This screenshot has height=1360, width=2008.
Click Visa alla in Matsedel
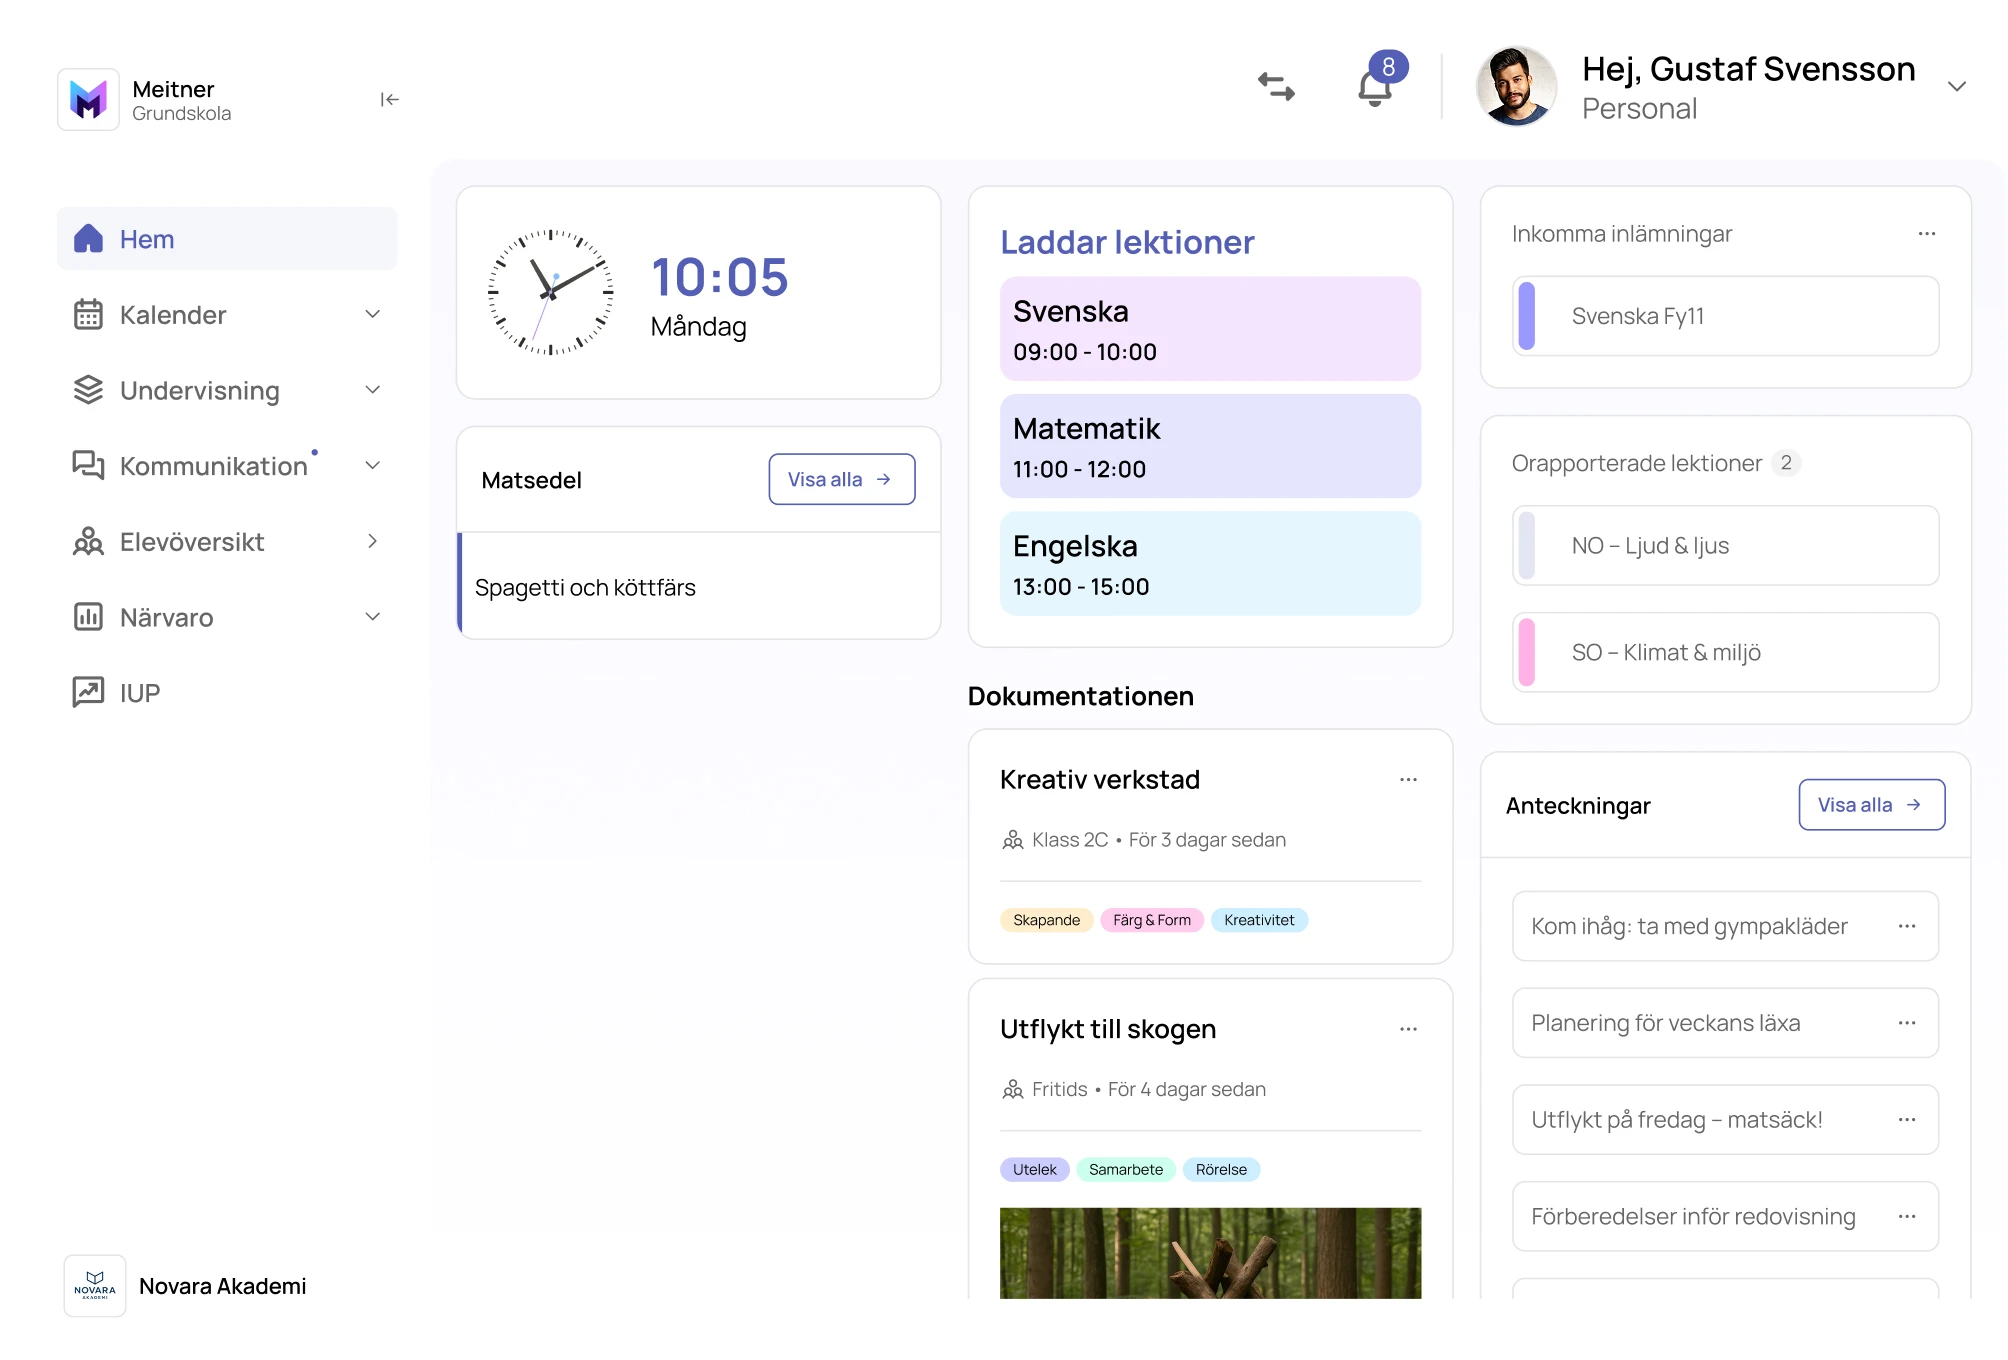coord(841,480)
